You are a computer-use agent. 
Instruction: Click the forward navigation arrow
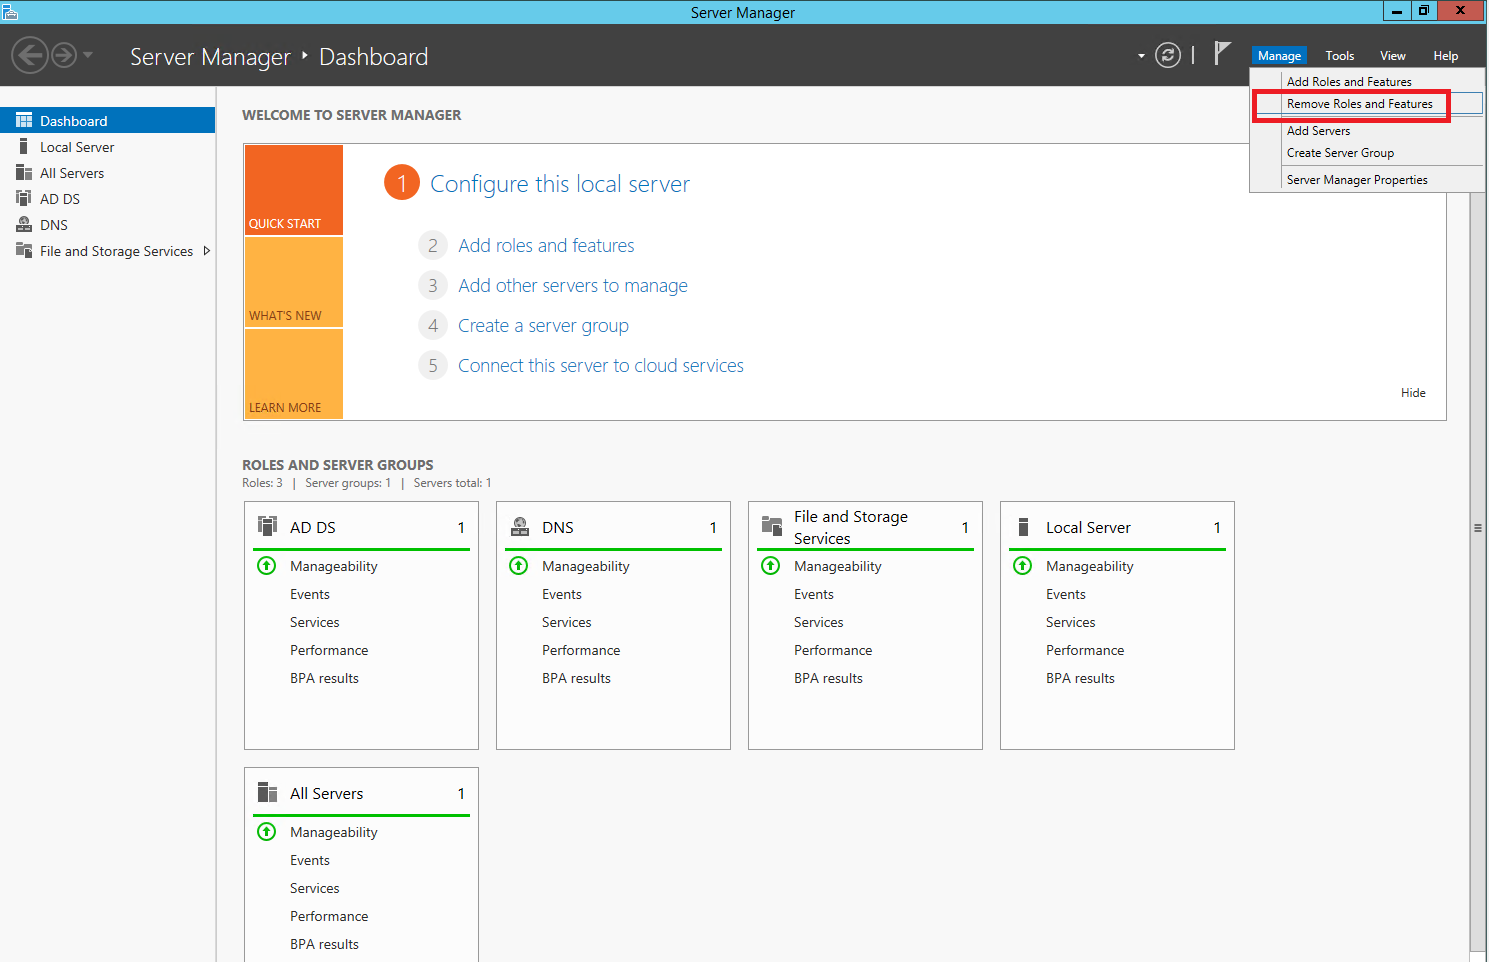point(64,55)
